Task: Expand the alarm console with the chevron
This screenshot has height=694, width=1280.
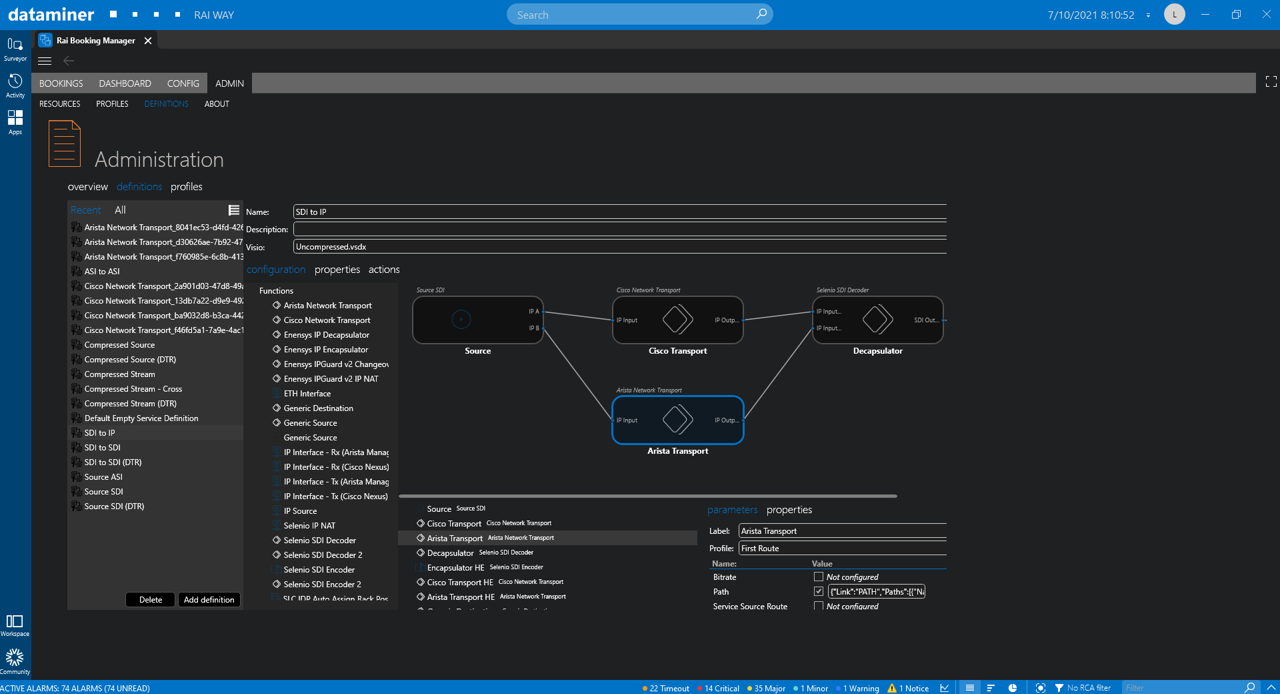Action: (x=1271, y=688)
